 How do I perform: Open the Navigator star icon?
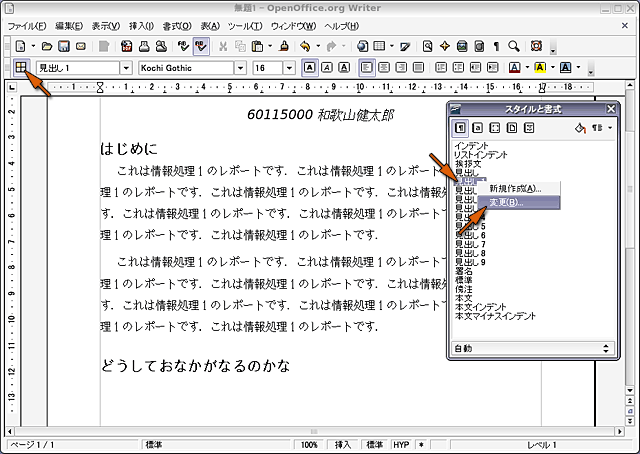click(444, 46)
